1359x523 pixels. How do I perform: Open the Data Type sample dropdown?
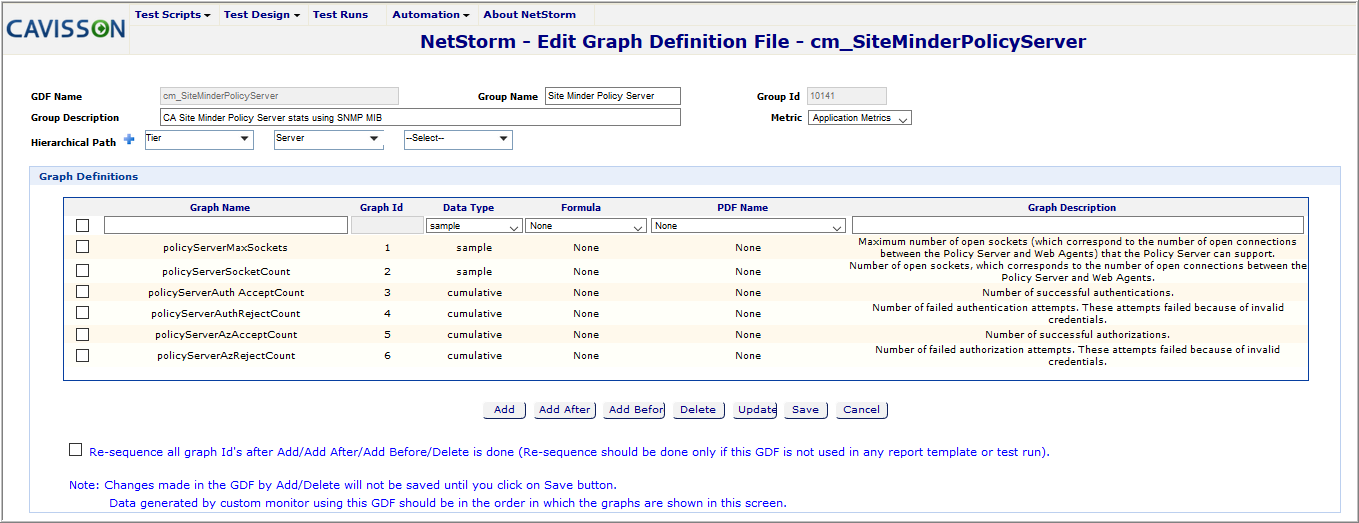click(x=473, y=226)
